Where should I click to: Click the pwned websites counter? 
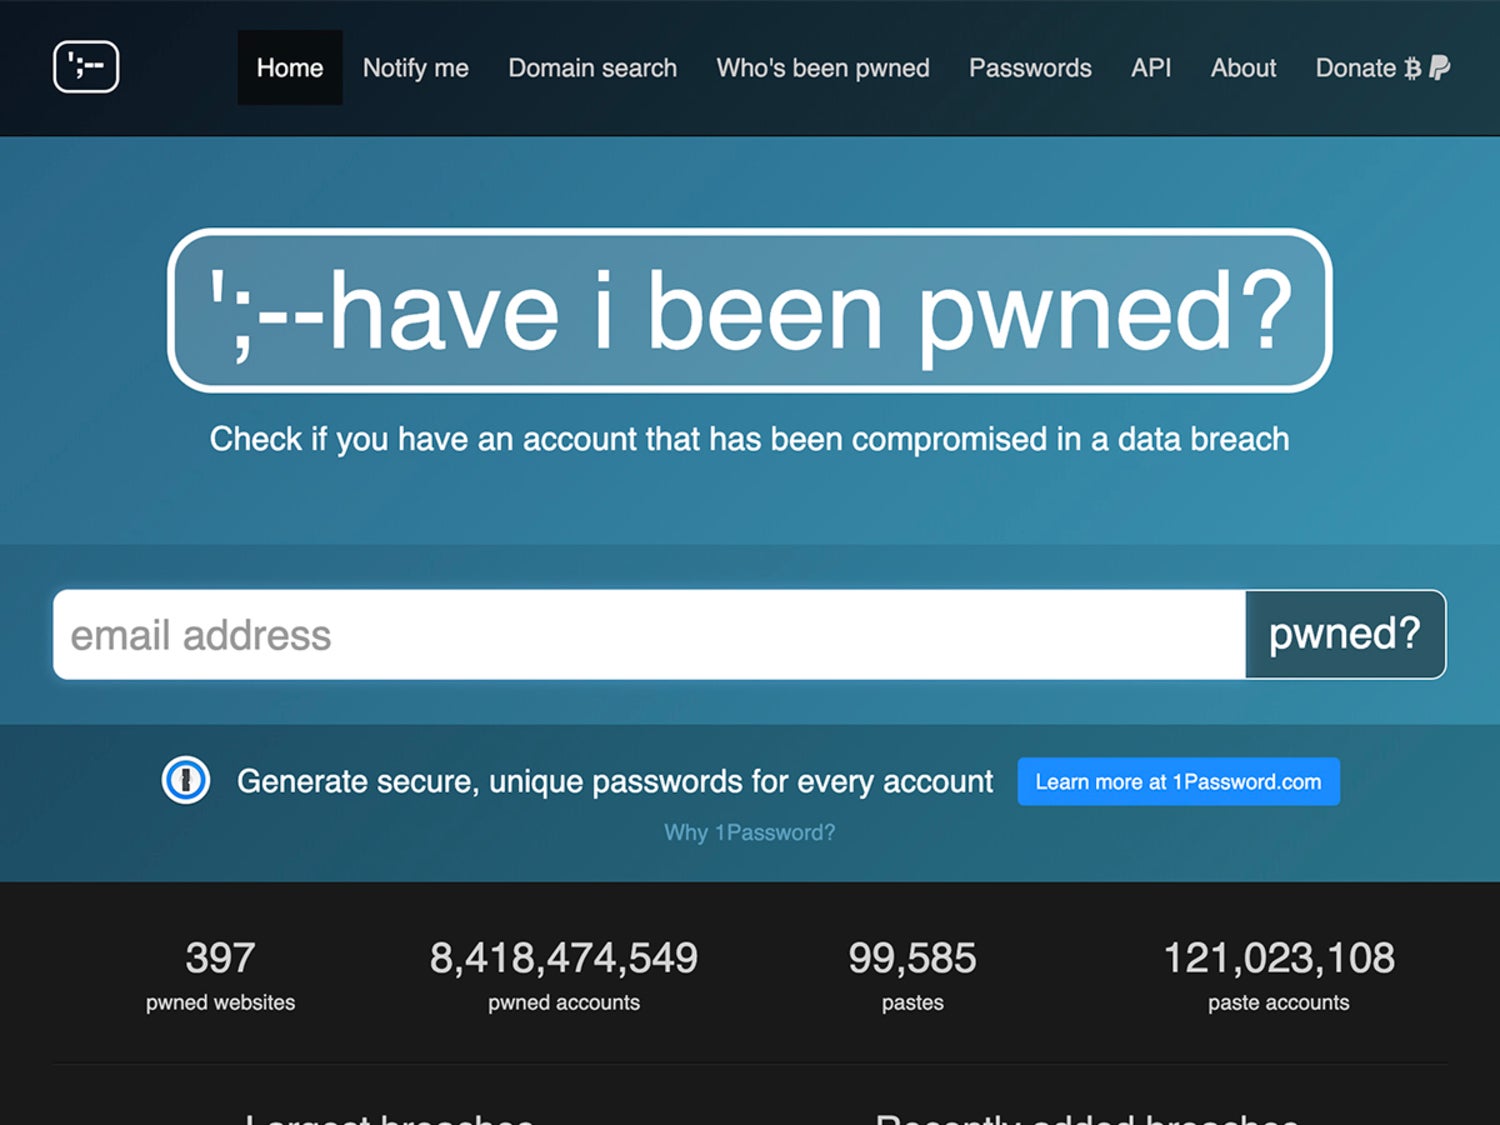pyautogui.click(x=220, y=975)
